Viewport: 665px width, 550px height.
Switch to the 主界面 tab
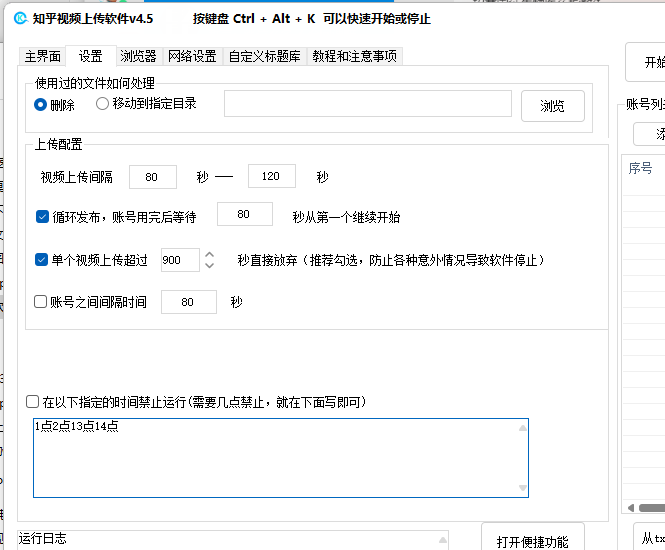click(42, 56)
